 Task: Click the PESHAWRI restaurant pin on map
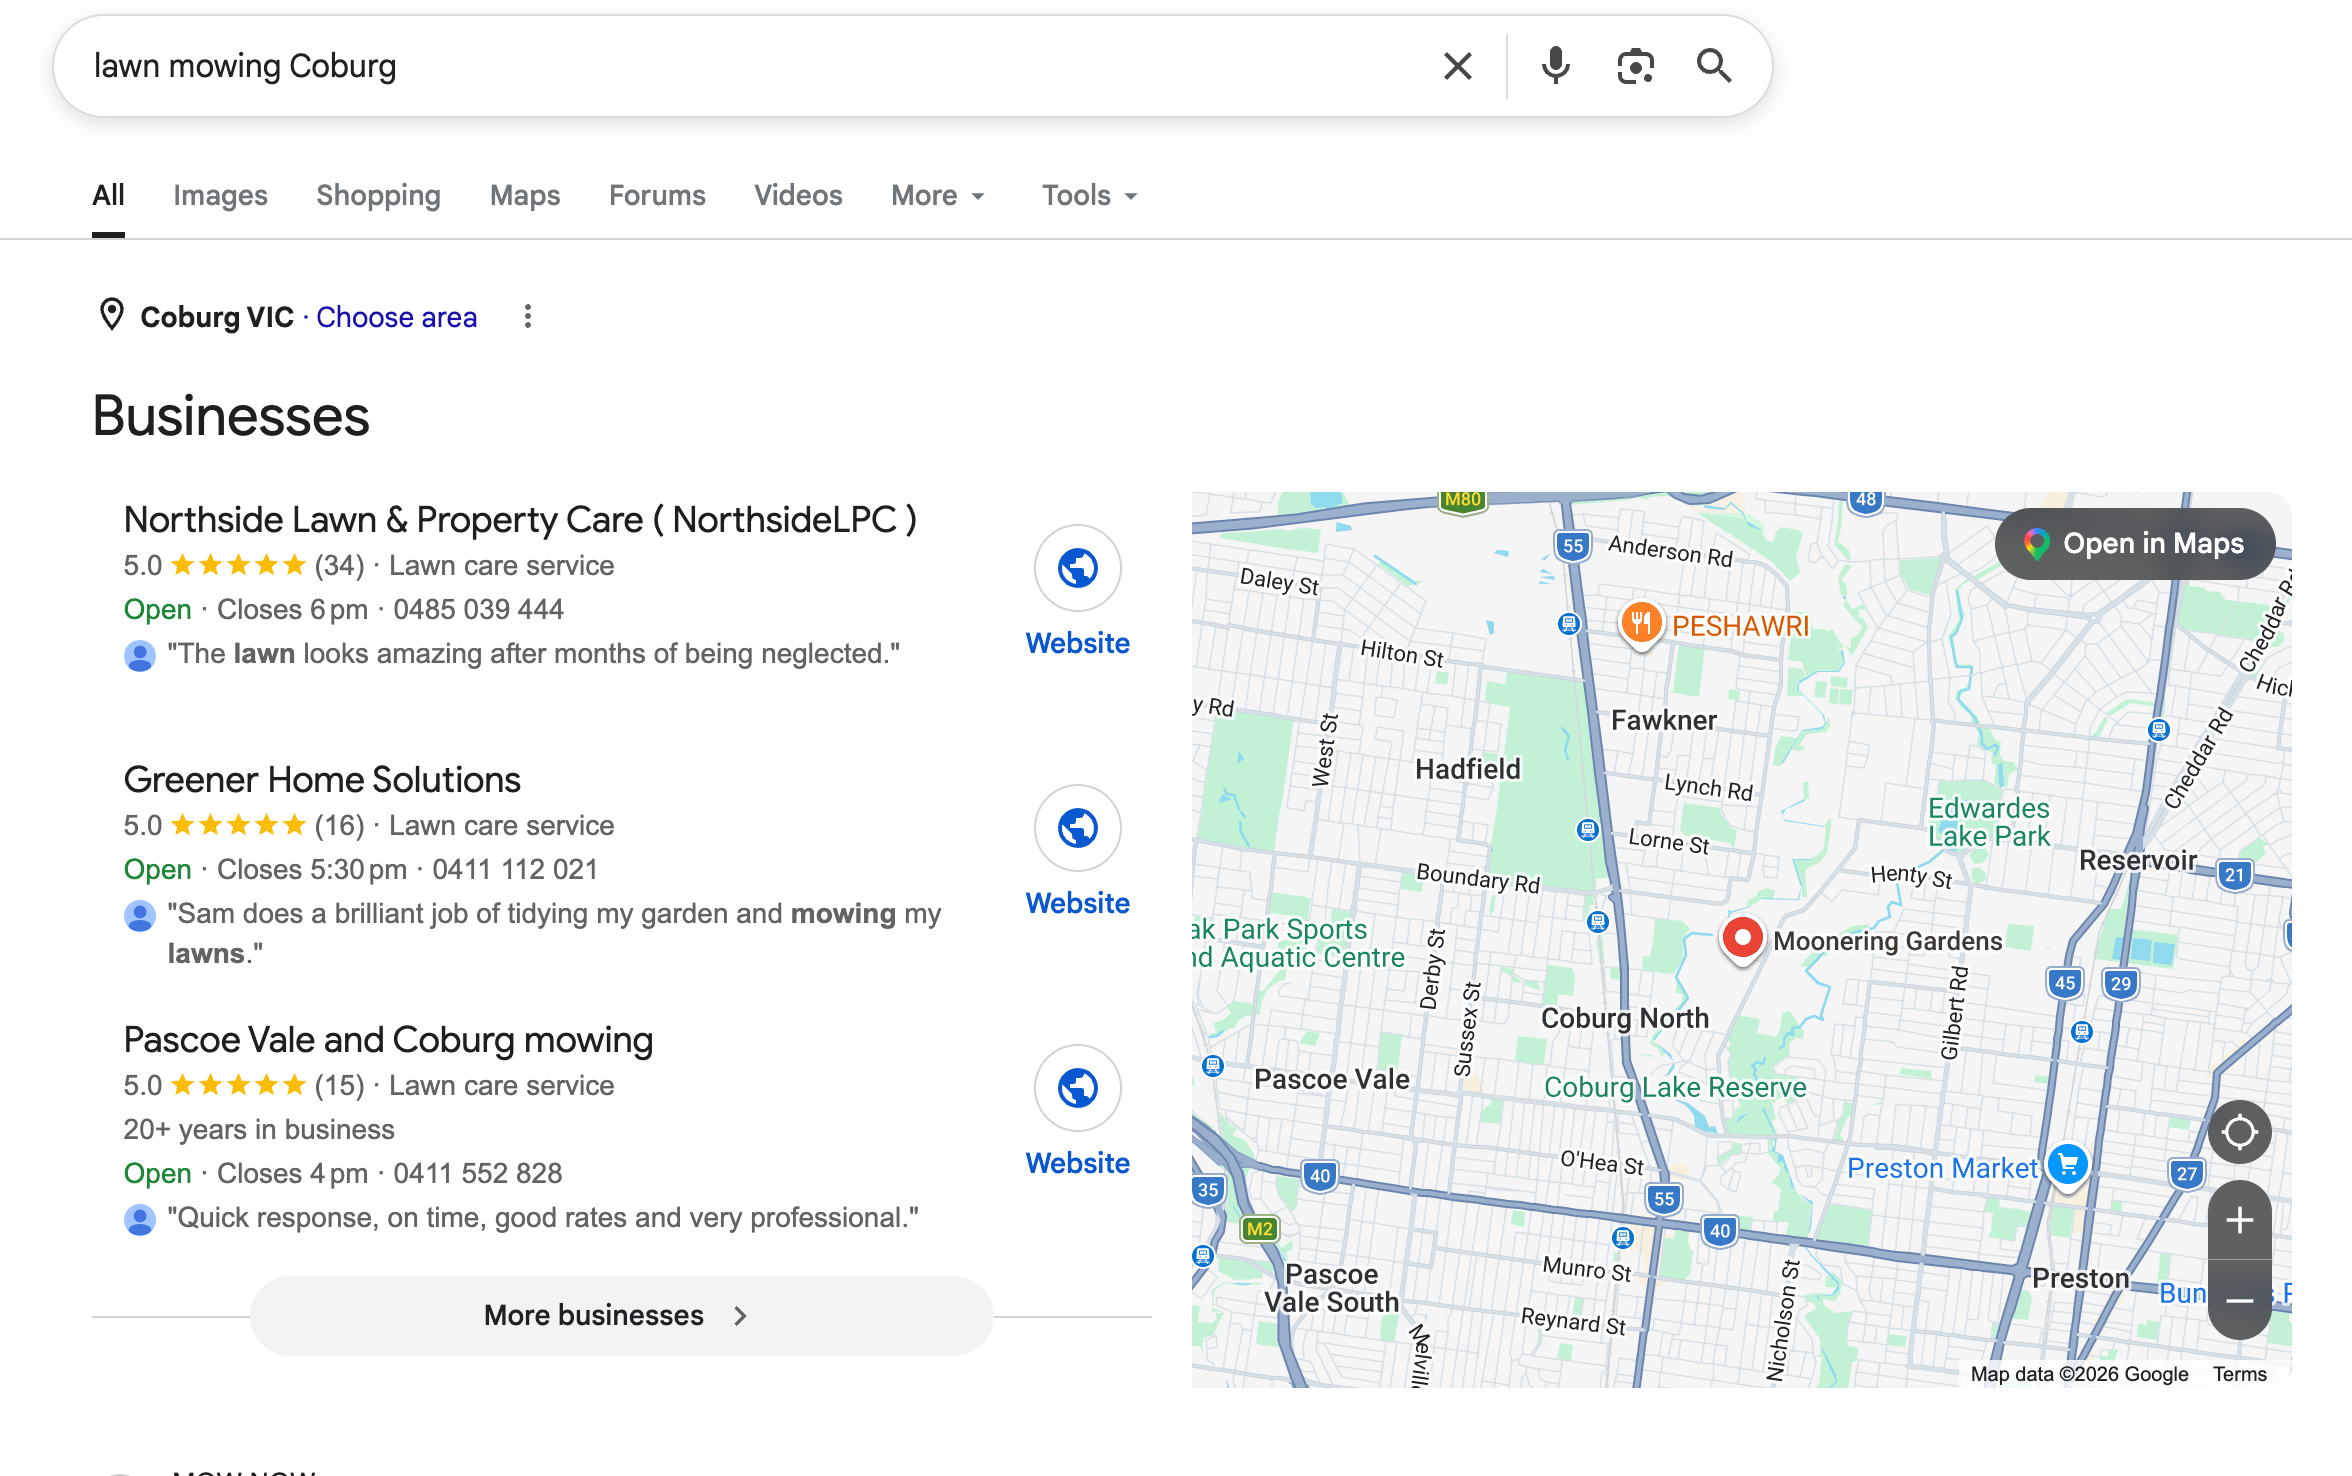coord(1640,624)
